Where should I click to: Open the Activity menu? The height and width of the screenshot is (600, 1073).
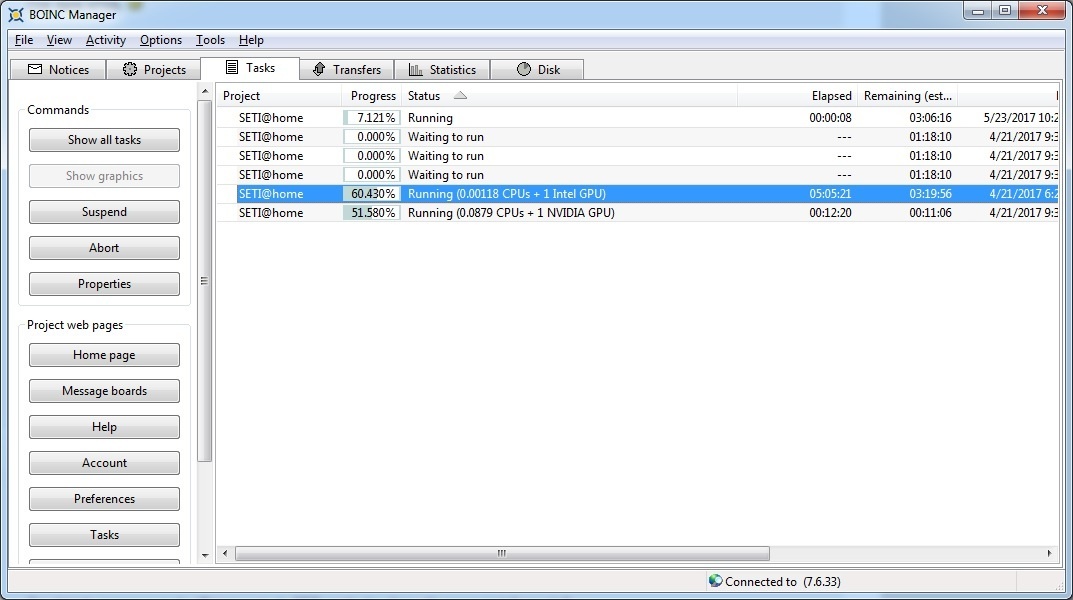click(x=105, y=40)
